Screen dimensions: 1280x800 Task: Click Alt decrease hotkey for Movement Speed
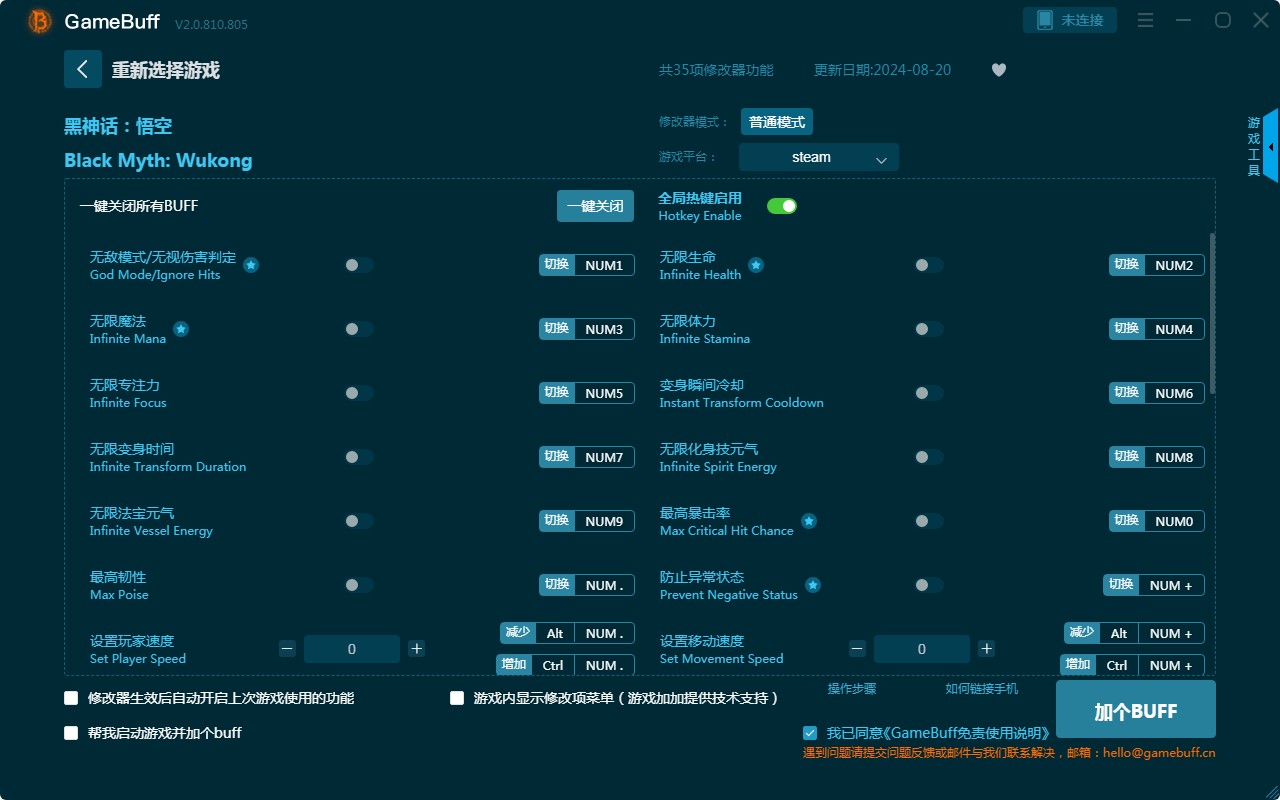[1119, 633]
